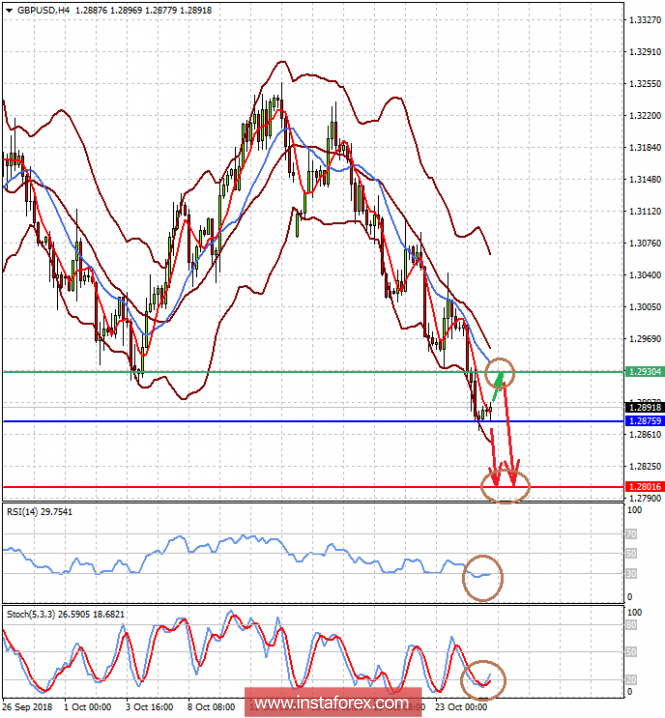Click the RSI 70 level label
Viewport: 665px width, 718px height.
(631, 534)
